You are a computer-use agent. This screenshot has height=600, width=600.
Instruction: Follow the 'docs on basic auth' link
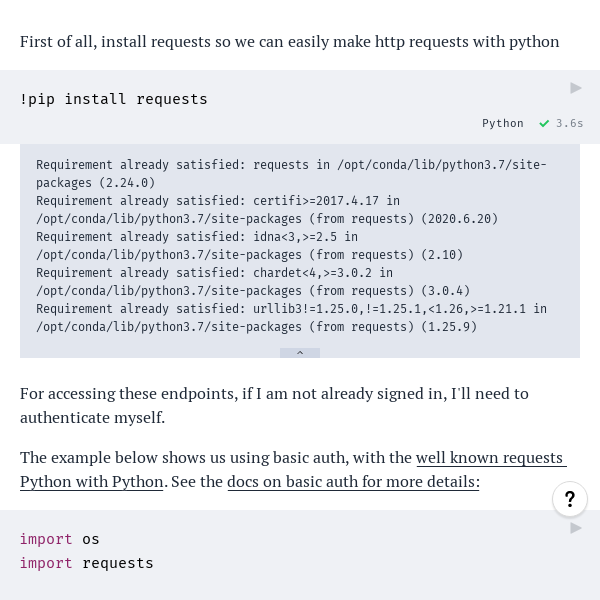click(x=353, y=482)
